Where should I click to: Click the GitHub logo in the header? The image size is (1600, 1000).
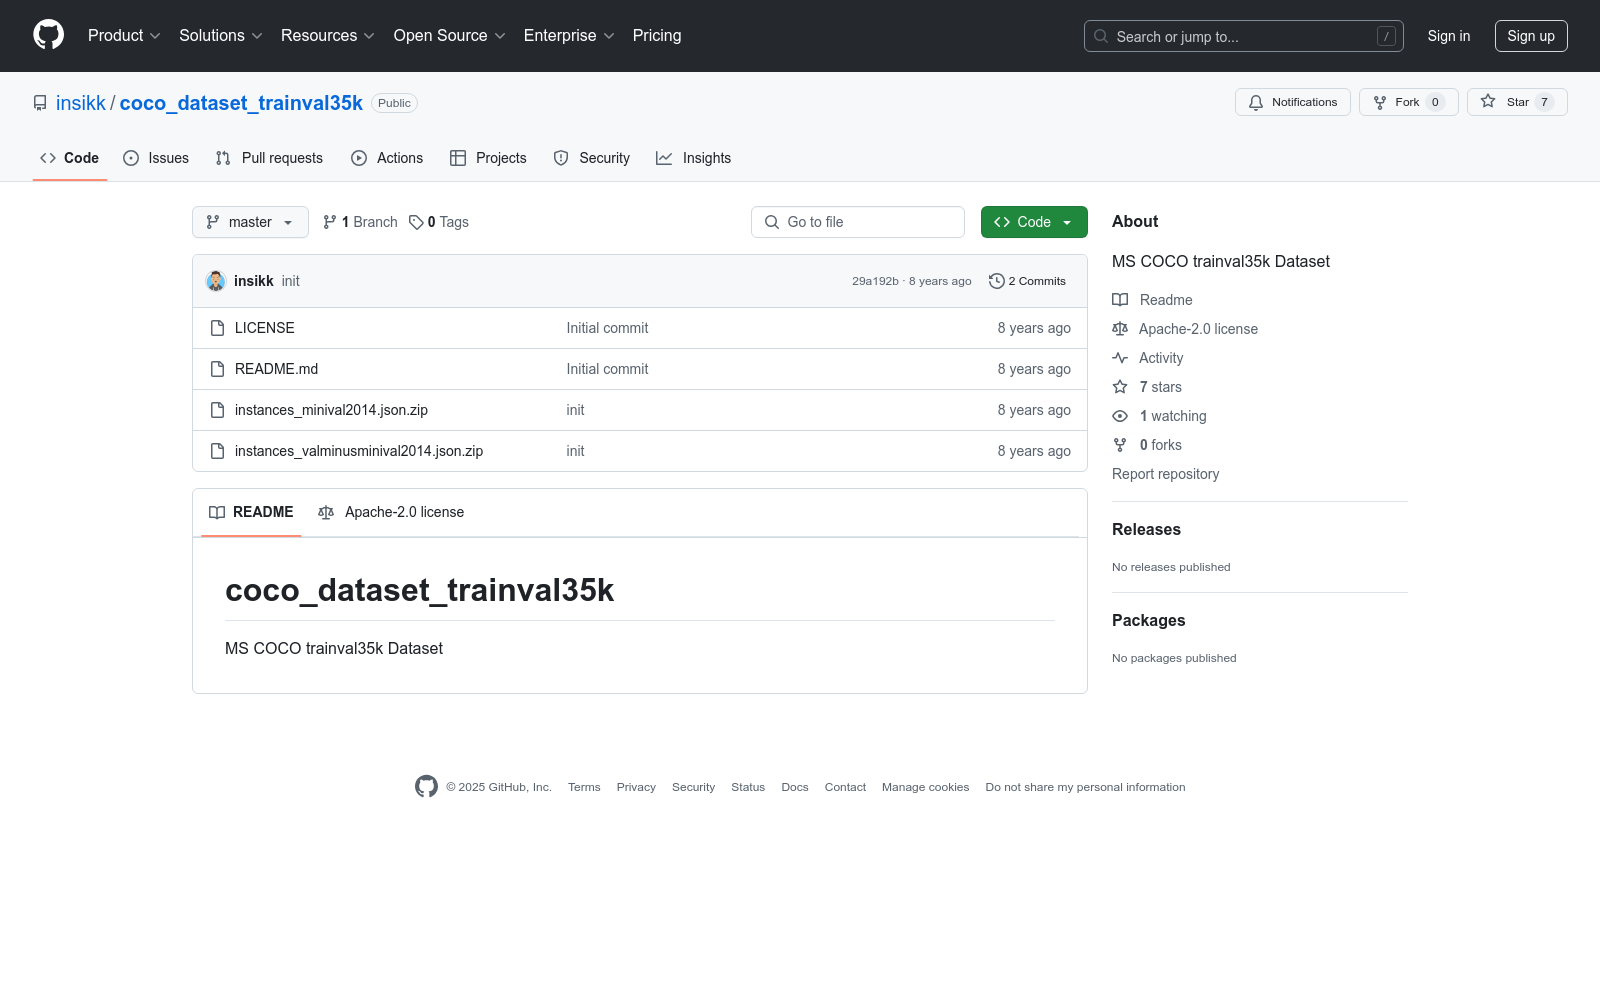coord(48,35)
